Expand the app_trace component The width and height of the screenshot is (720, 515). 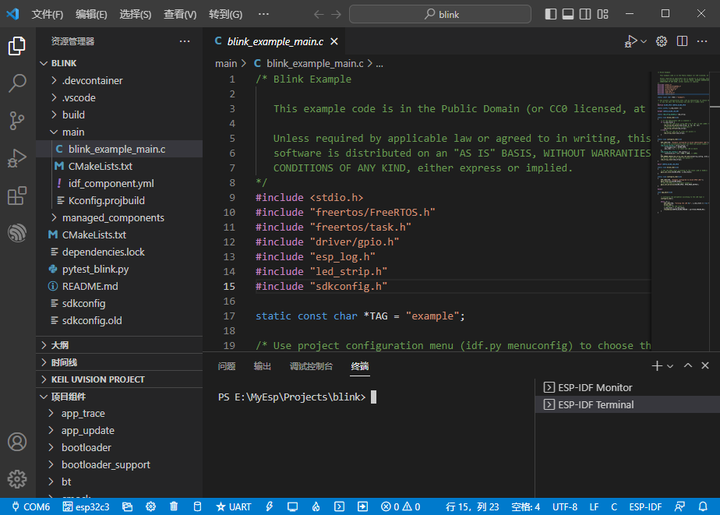119,414
